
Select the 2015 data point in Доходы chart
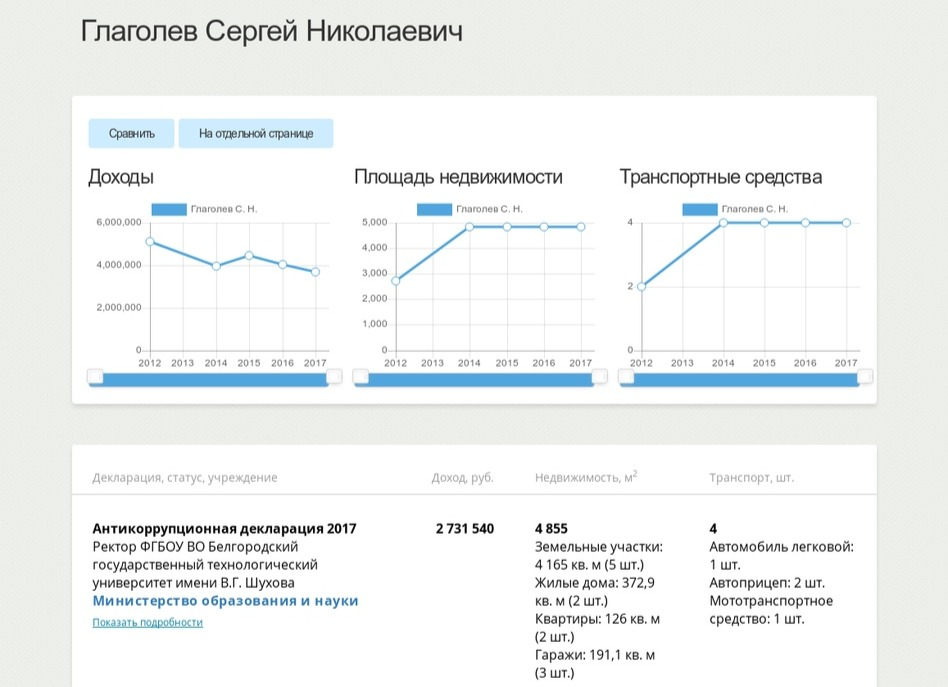[x=249, y=256]
